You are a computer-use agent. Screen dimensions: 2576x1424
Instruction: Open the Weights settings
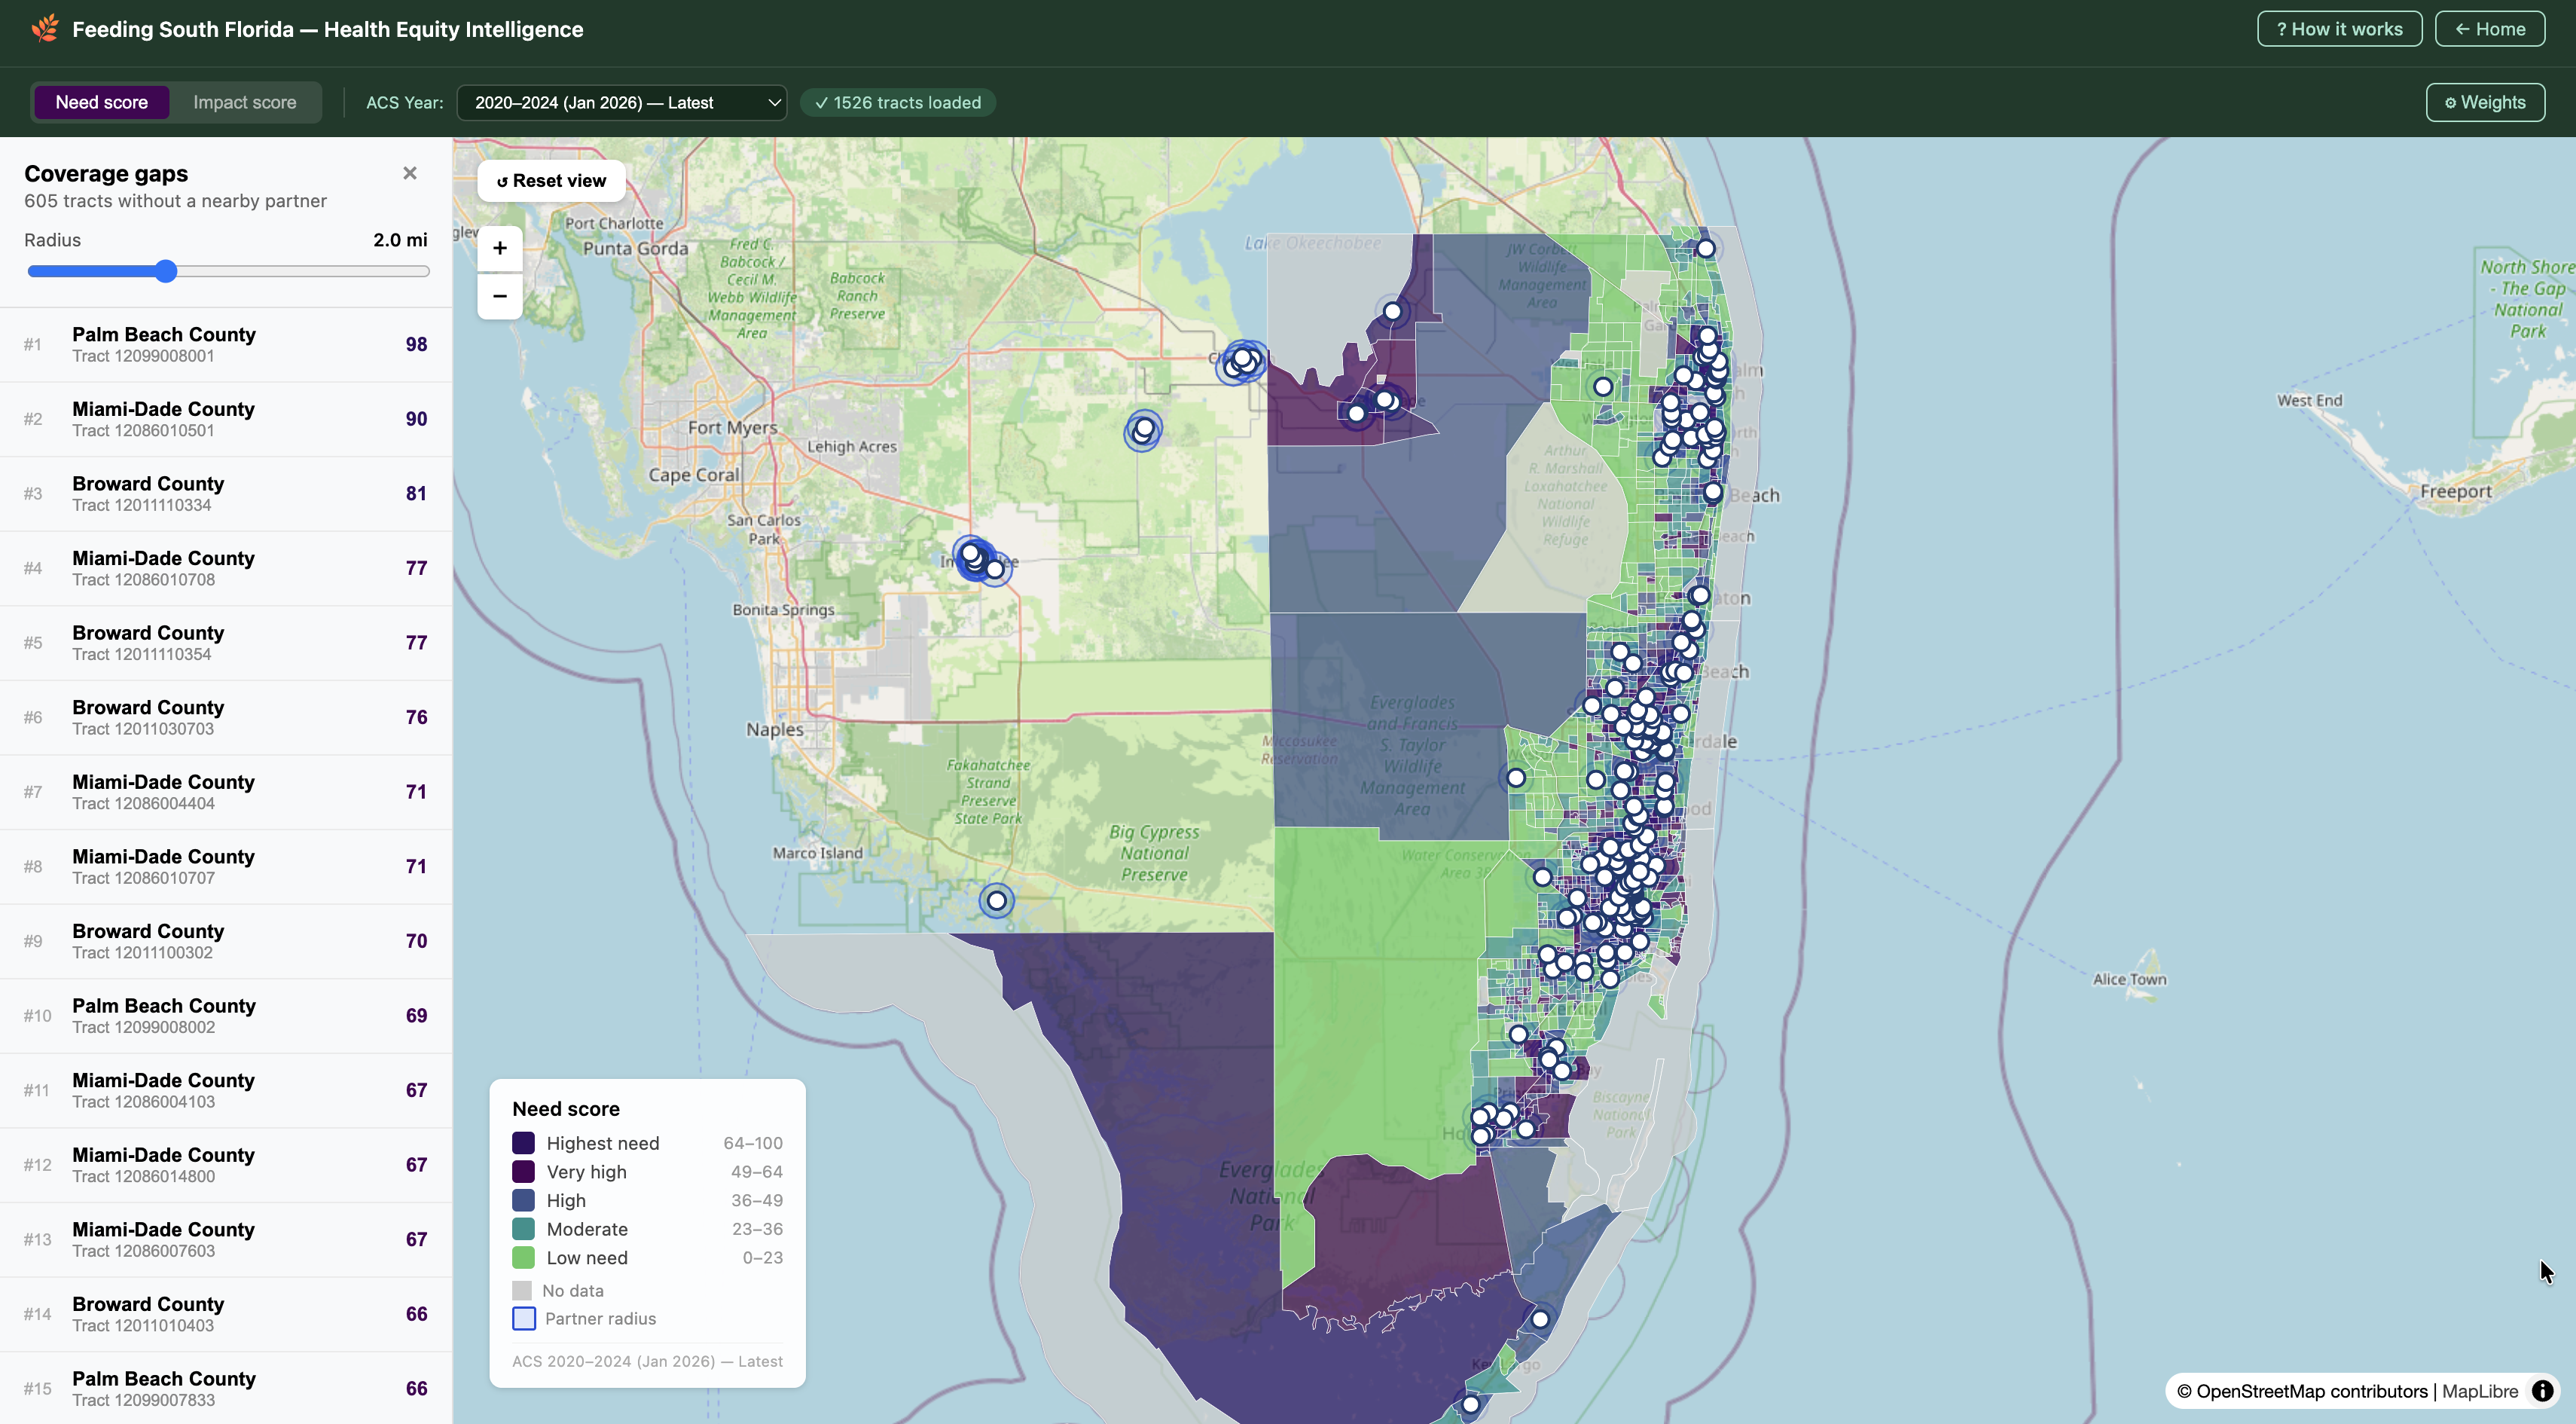pos(2485,102)
